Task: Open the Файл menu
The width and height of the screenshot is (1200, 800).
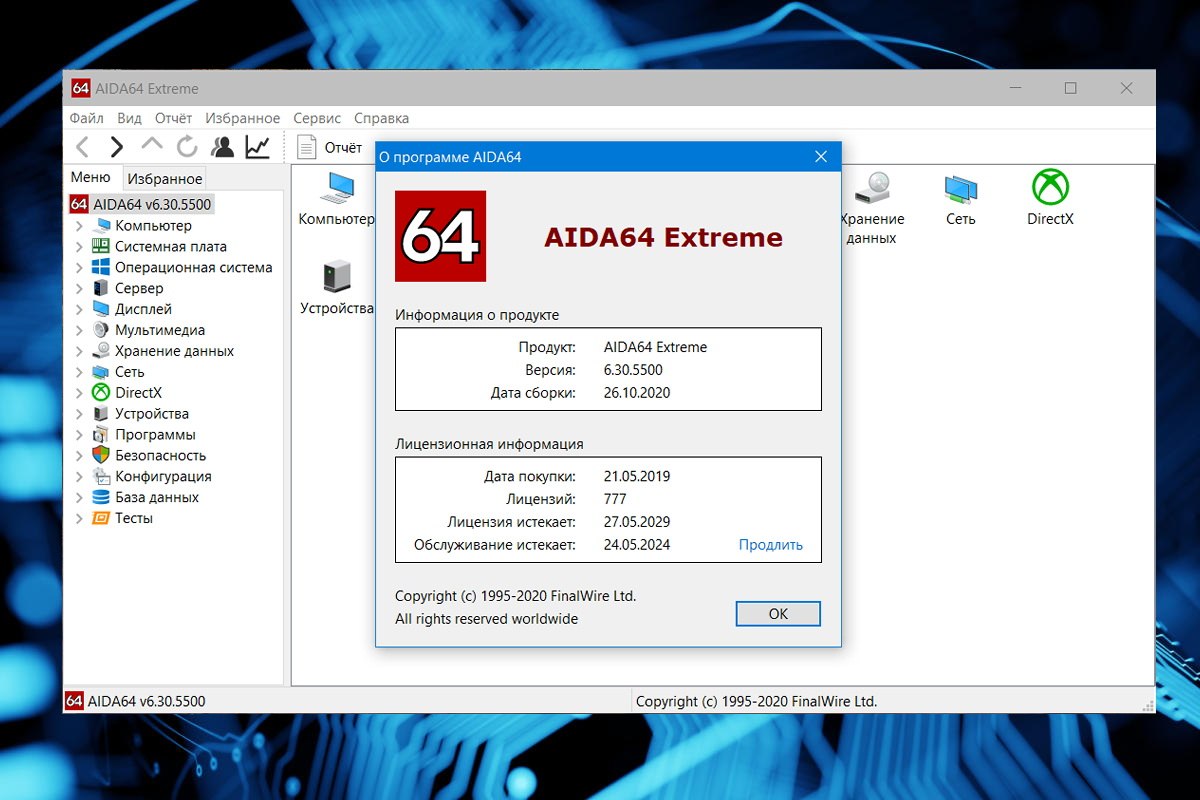Action: (x=87, y=118)
